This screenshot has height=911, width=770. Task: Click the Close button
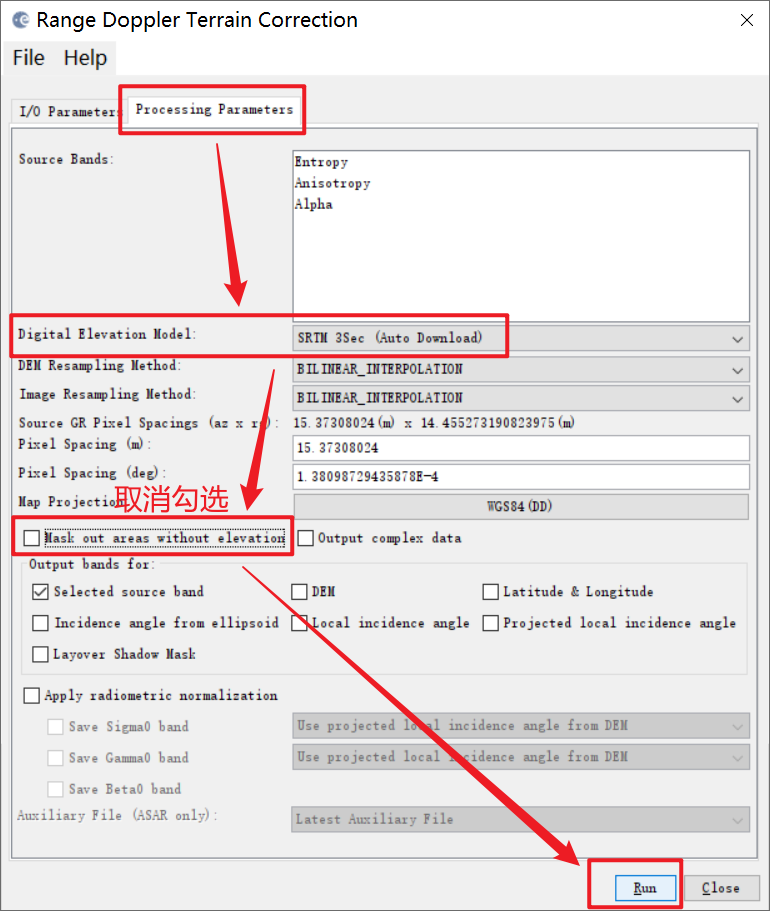721,888
